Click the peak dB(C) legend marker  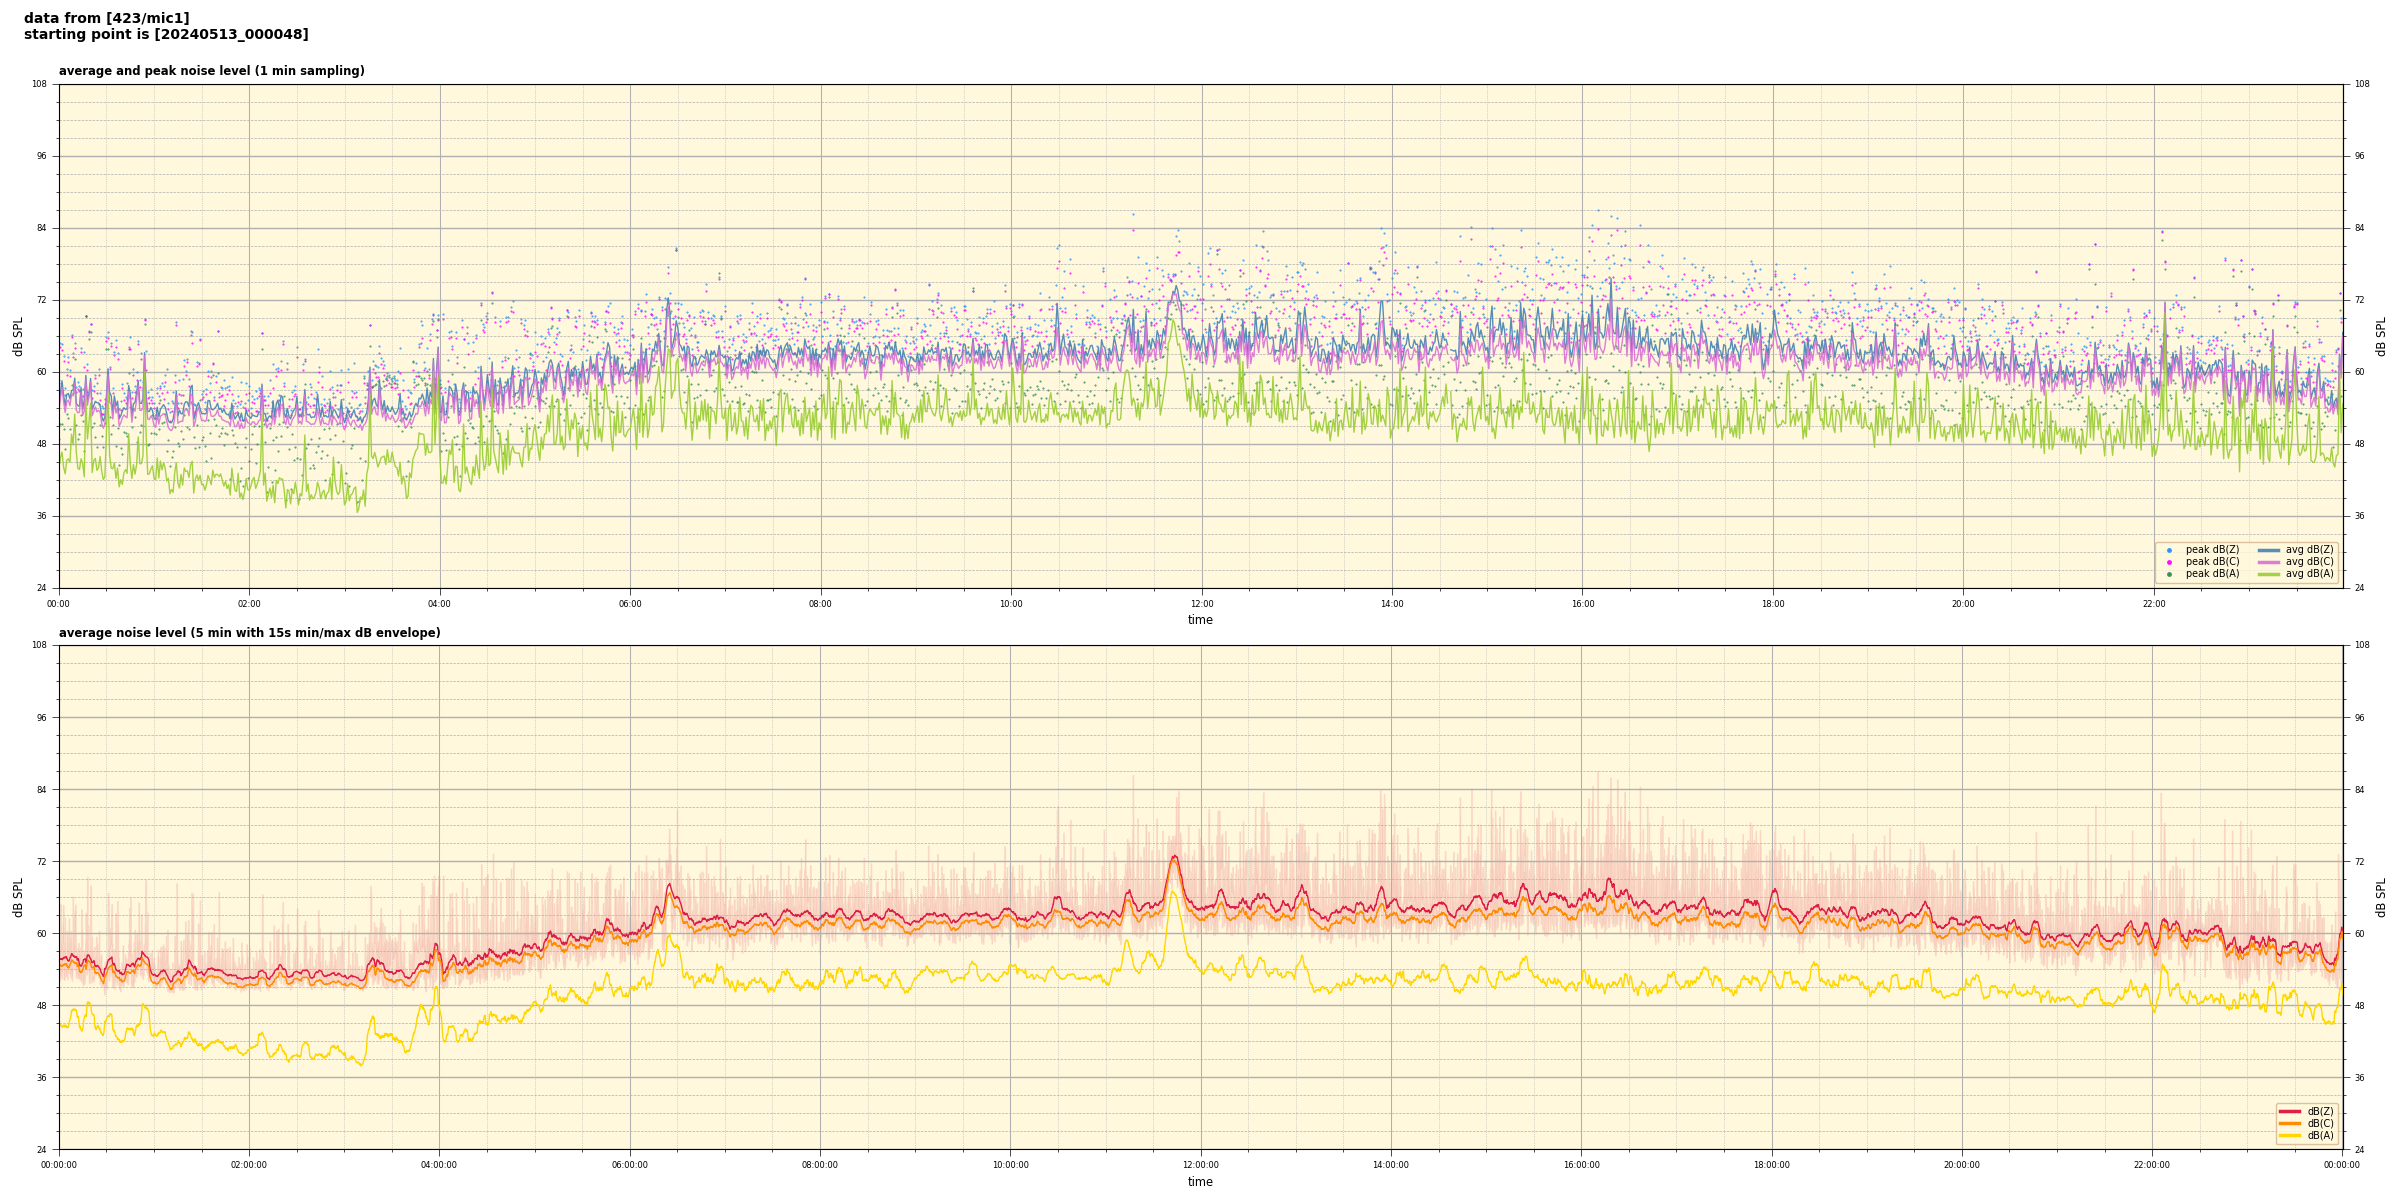[2169, 562]
